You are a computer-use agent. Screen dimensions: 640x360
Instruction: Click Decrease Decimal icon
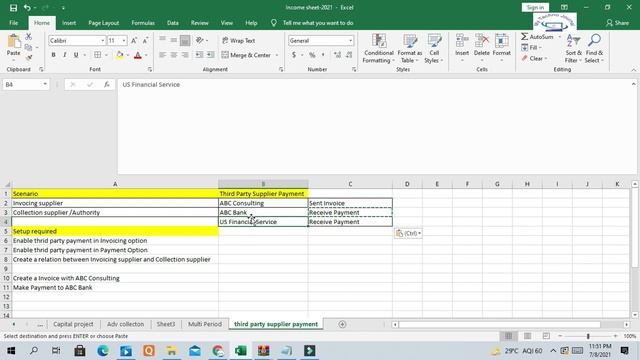click(349, 55)
